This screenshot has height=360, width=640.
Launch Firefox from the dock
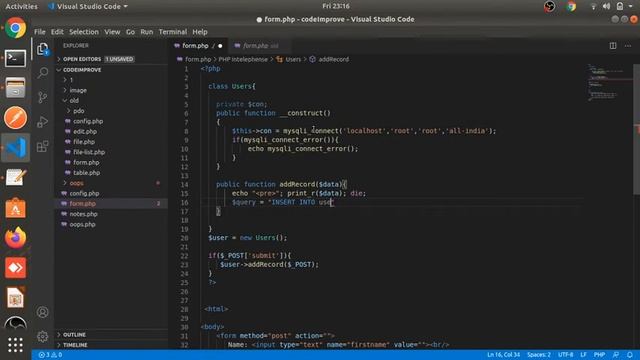tap(16, 238)
